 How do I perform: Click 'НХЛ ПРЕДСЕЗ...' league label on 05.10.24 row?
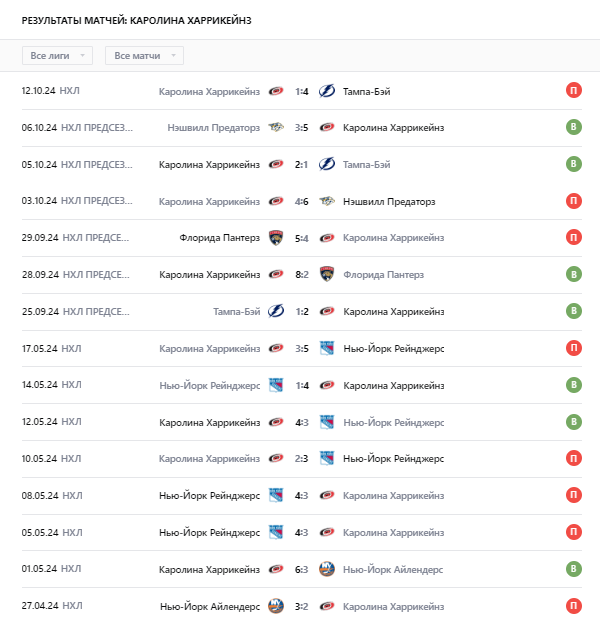pyautogui.click(x=96, y=164)
